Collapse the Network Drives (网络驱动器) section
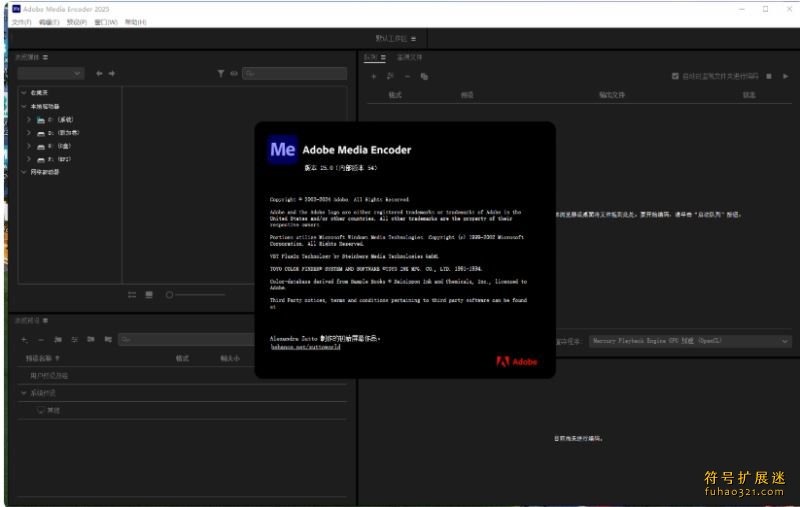Screen dimensions: 800x507 coord(23,172)
